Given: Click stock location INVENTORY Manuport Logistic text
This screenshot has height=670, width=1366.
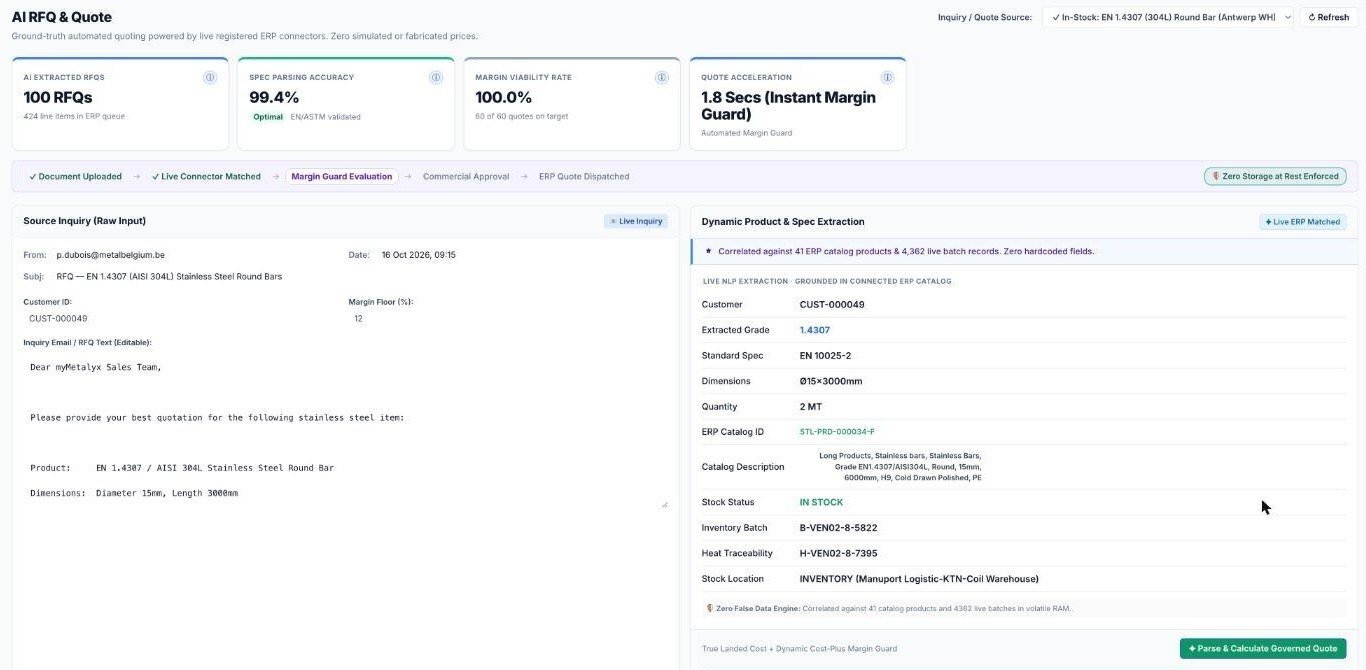Looking at the screenshot, I should (x=919, y=579).
